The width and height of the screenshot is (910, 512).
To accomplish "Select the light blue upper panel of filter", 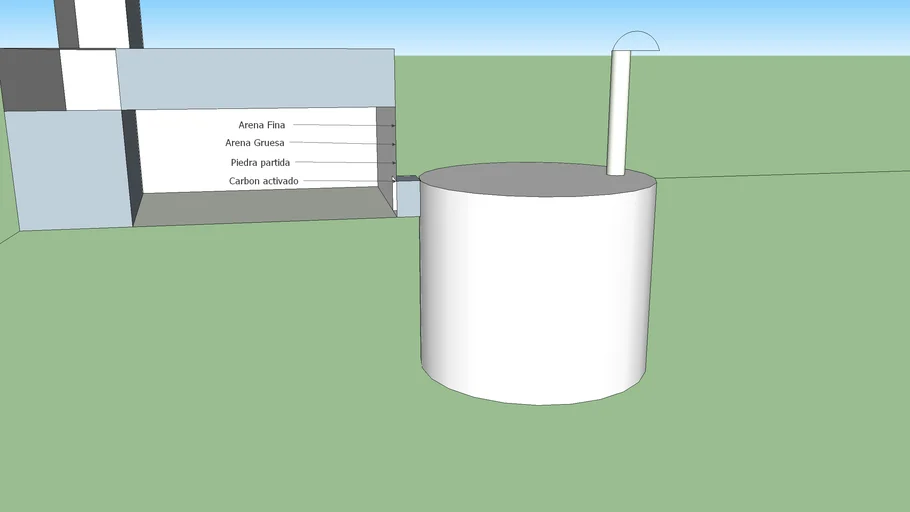I will point(255,77).
